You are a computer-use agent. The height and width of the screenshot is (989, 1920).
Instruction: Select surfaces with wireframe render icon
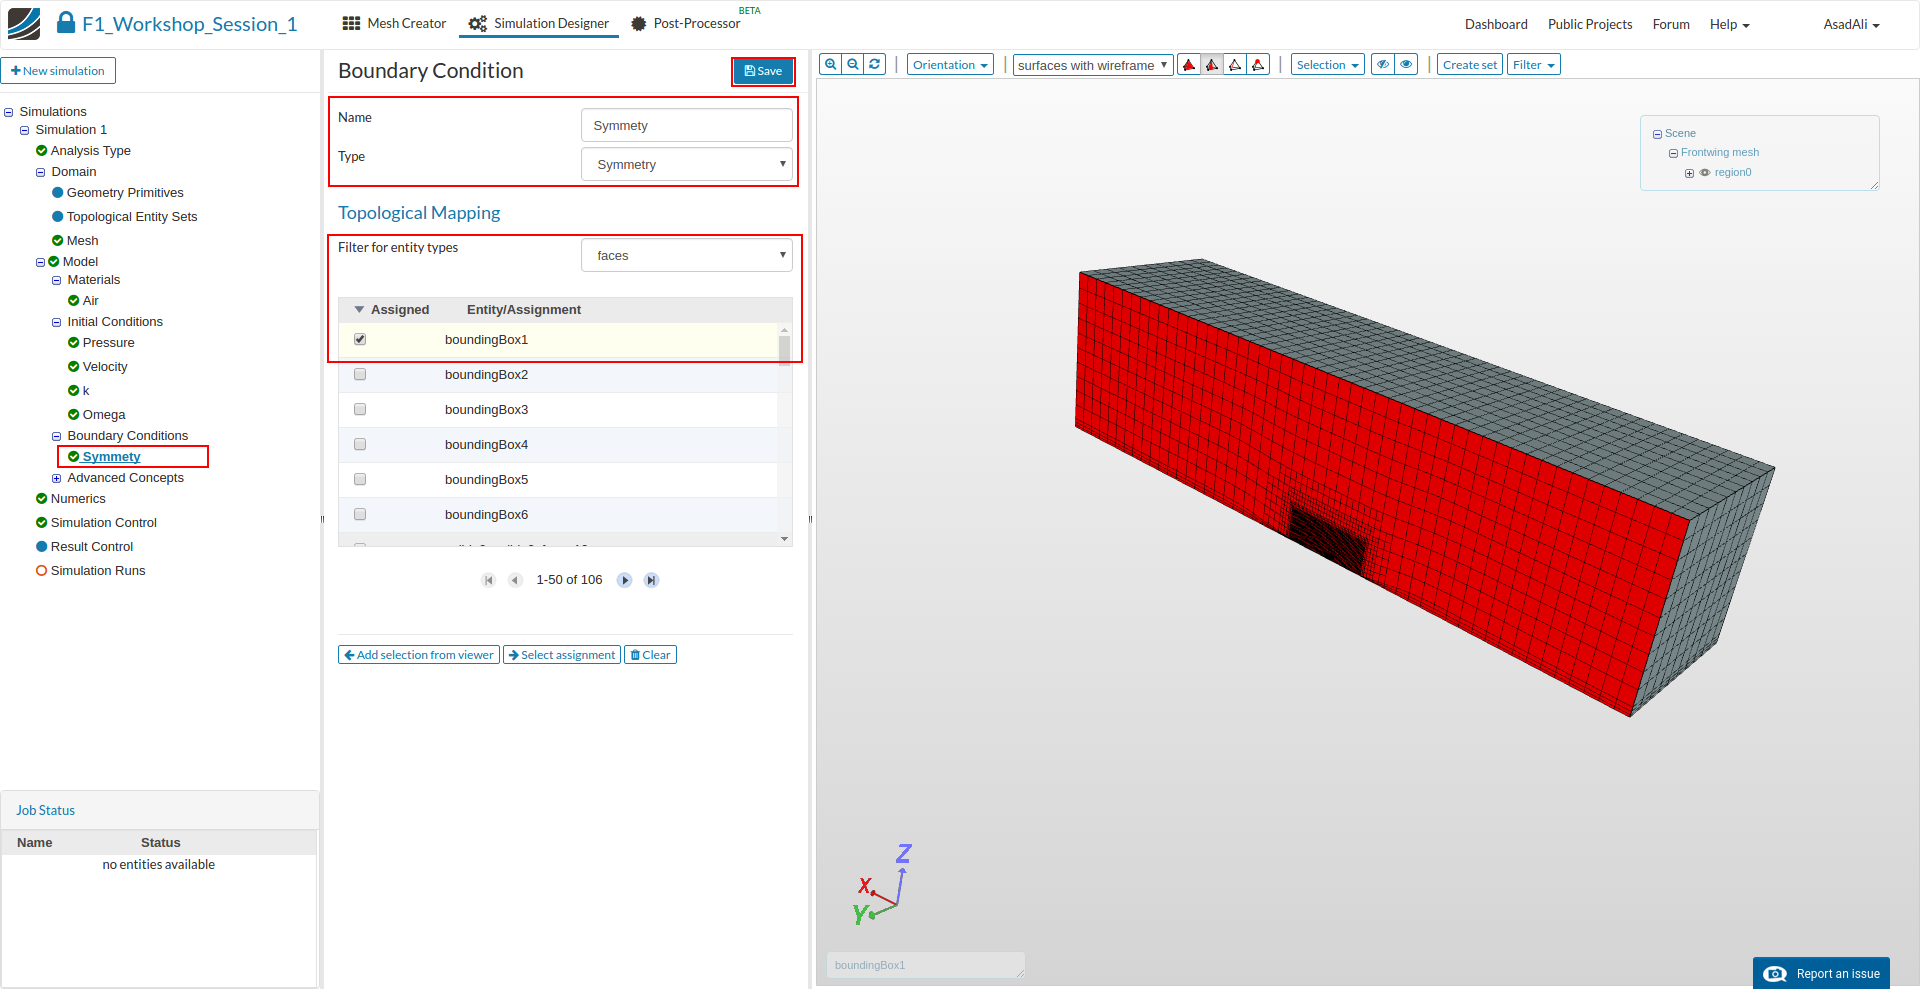(x=1212, y=65)
